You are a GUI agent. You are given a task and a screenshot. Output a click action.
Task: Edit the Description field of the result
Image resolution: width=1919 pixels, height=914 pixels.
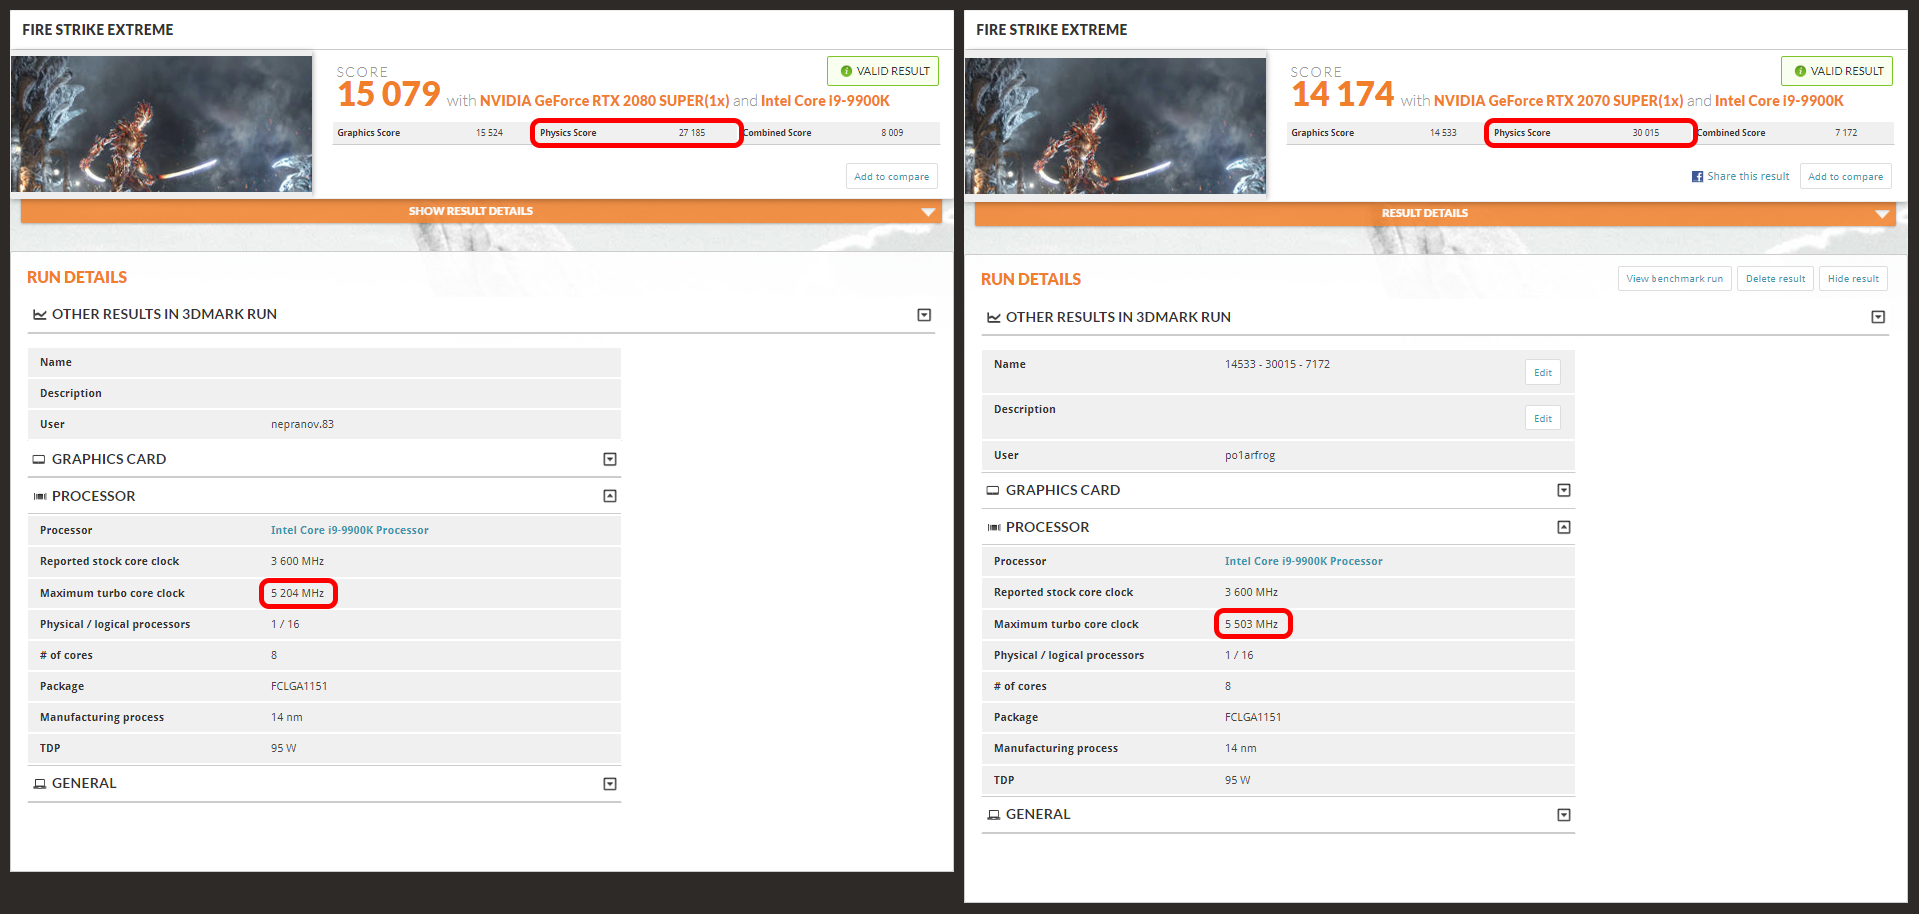1543,418
